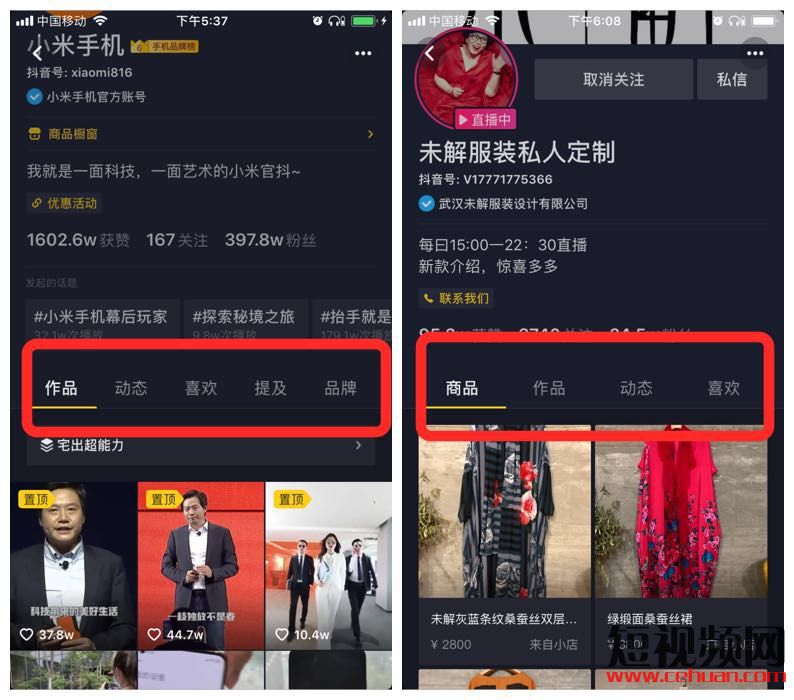This screenshot has height=700, width=794.
Task: Switch to the 品牌 tab
Action: 340,388
